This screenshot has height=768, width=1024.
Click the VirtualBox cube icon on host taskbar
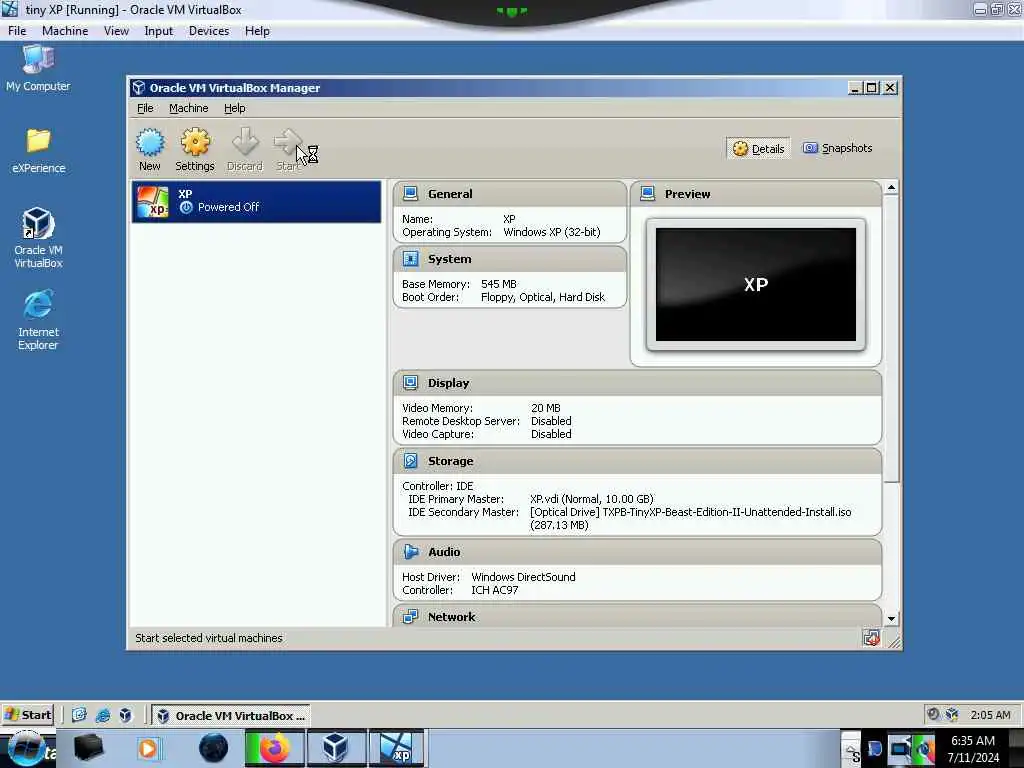[x=335, y=748]
